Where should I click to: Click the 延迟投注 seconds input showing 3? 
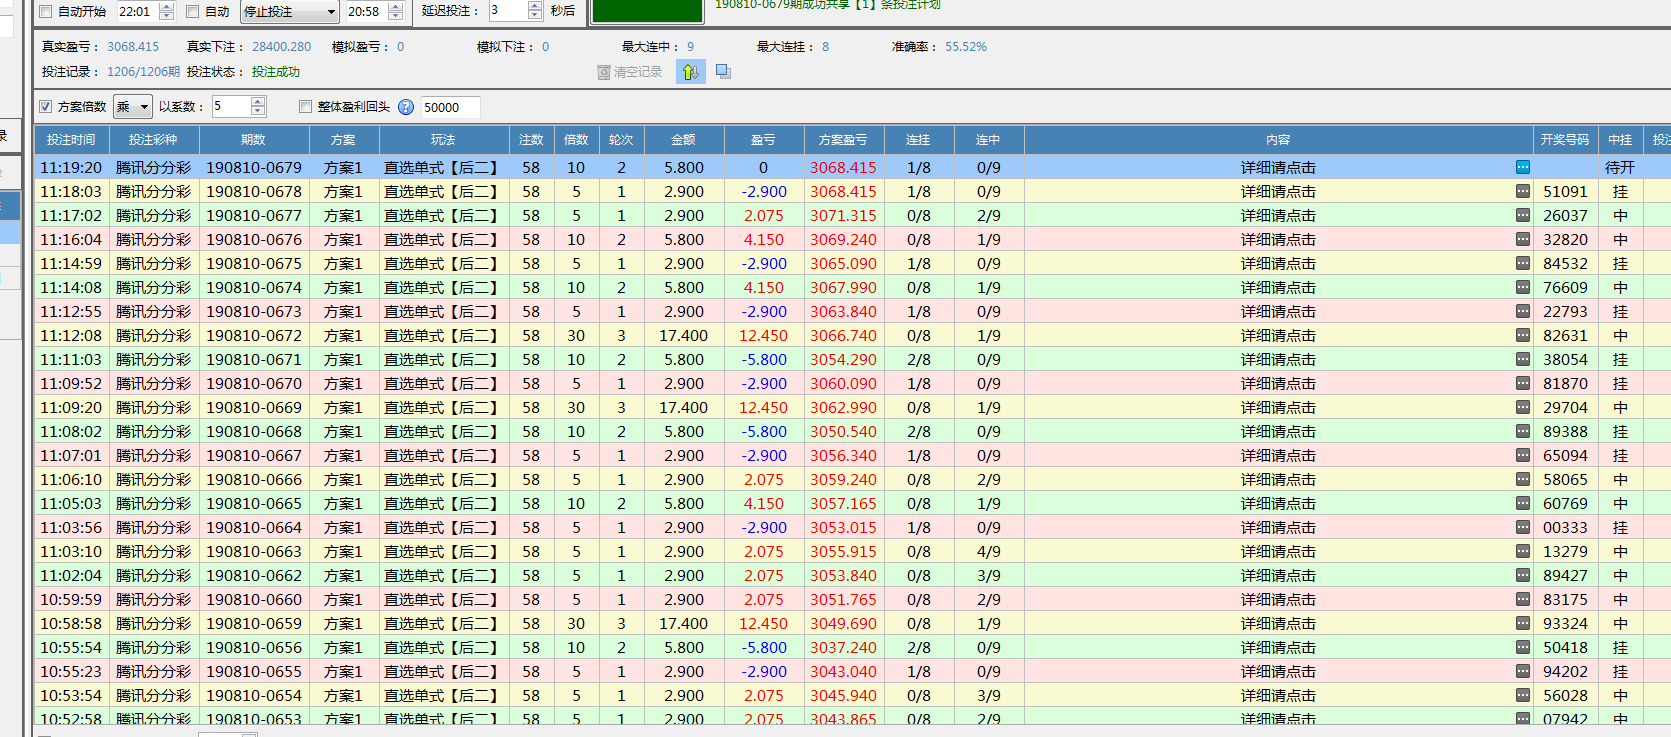click(x=507, y=11)
